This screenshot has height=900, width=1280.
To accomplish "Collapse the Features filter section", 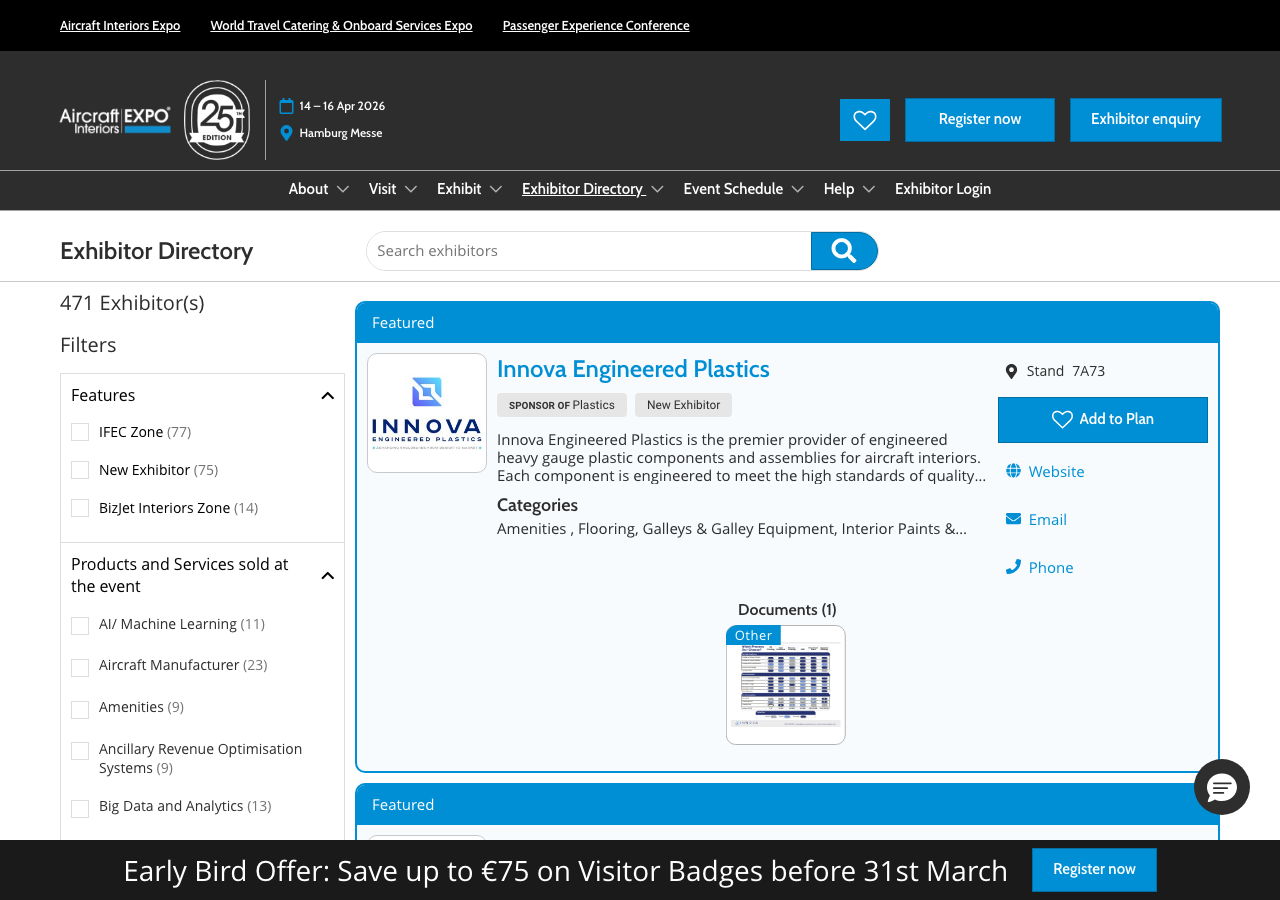I will [x=327, y=396].
